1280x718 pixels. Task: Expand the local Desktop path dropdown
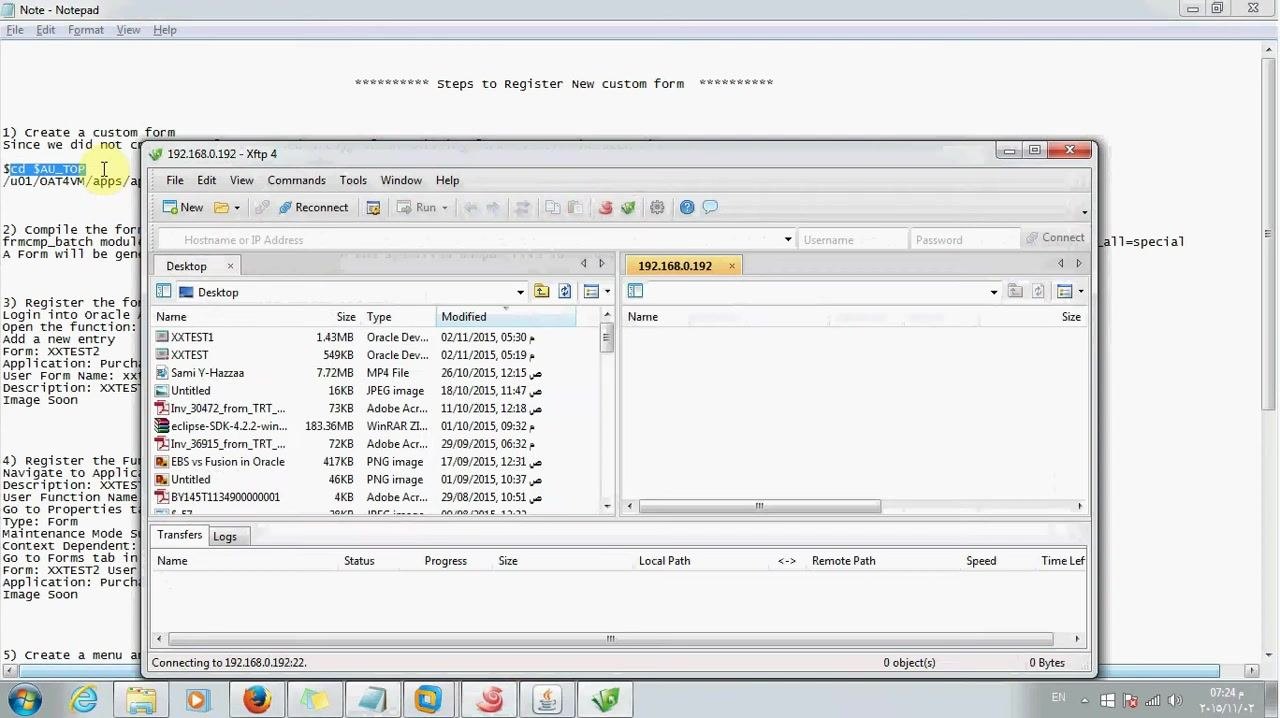520,293
